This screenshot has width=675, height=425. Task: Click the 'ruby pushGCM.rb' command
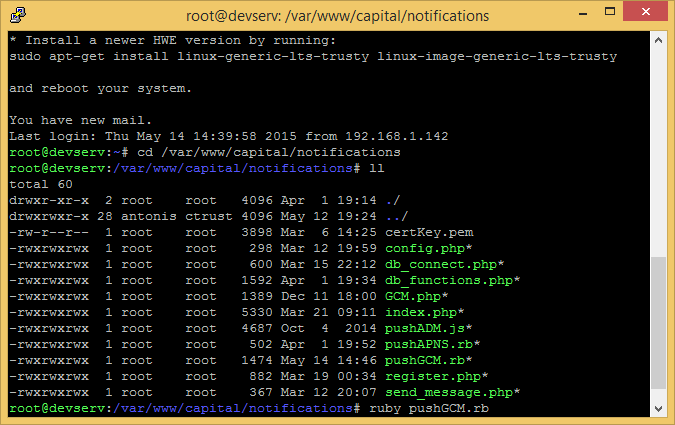coord(429,408)
